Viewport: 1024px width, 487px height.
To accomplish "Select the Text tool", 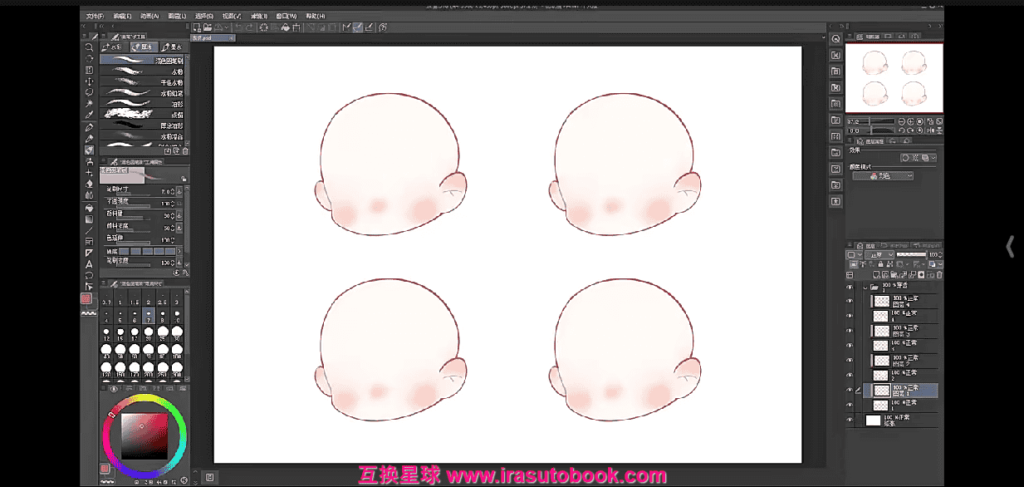I will [x=89, y=263].
